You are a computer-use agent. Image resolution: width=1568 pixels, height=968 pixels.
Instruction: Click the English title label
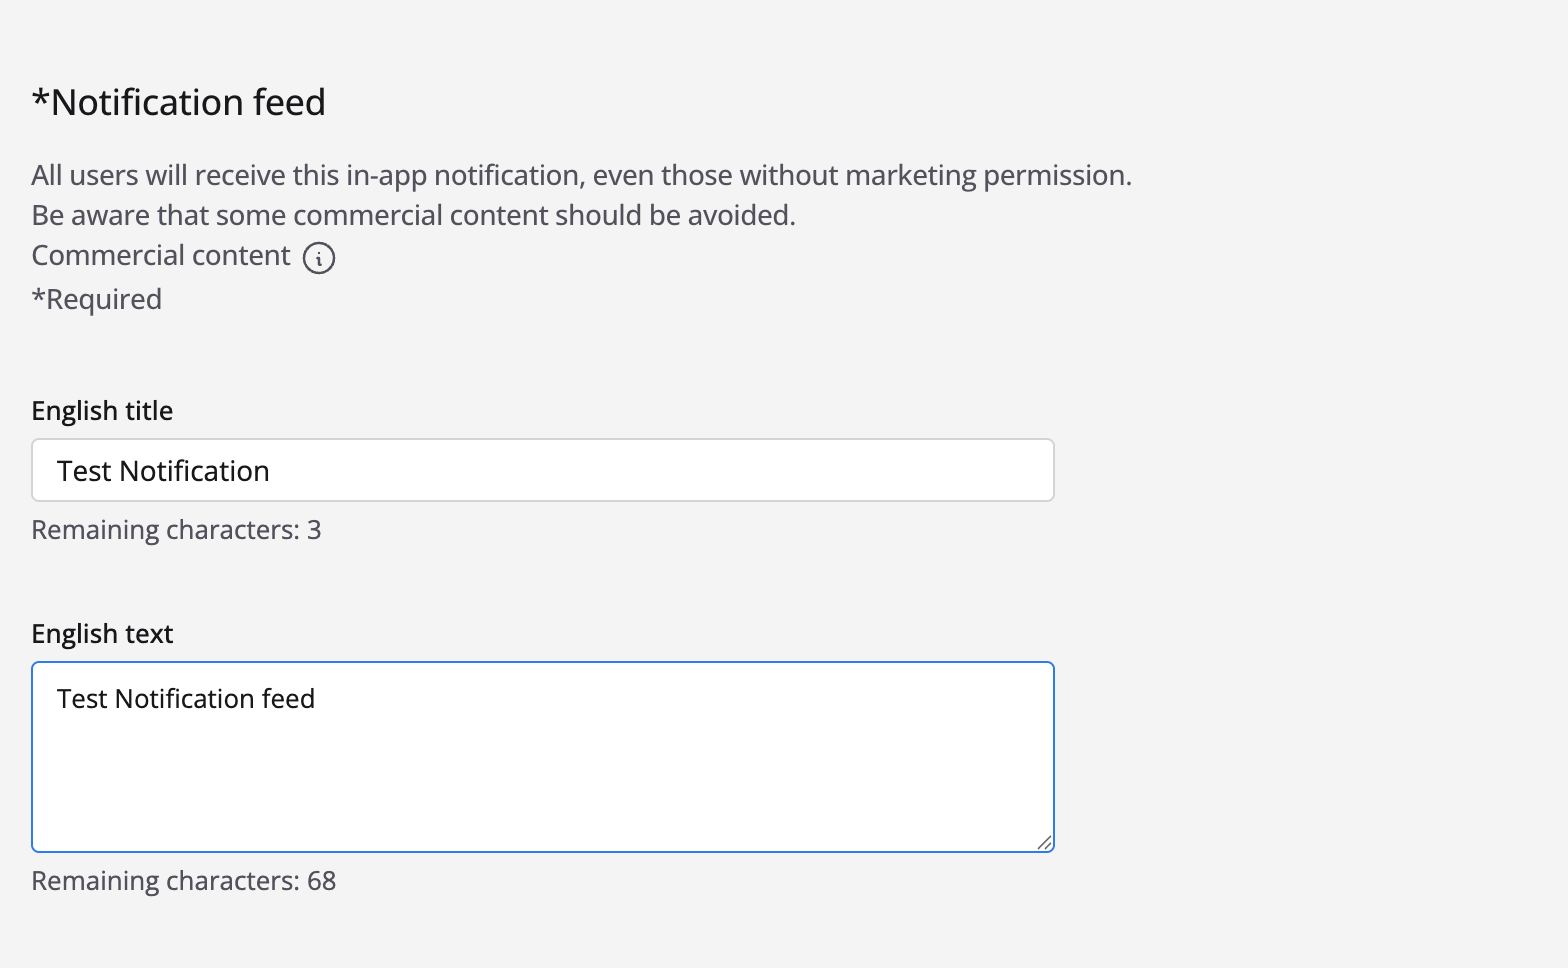102,411
